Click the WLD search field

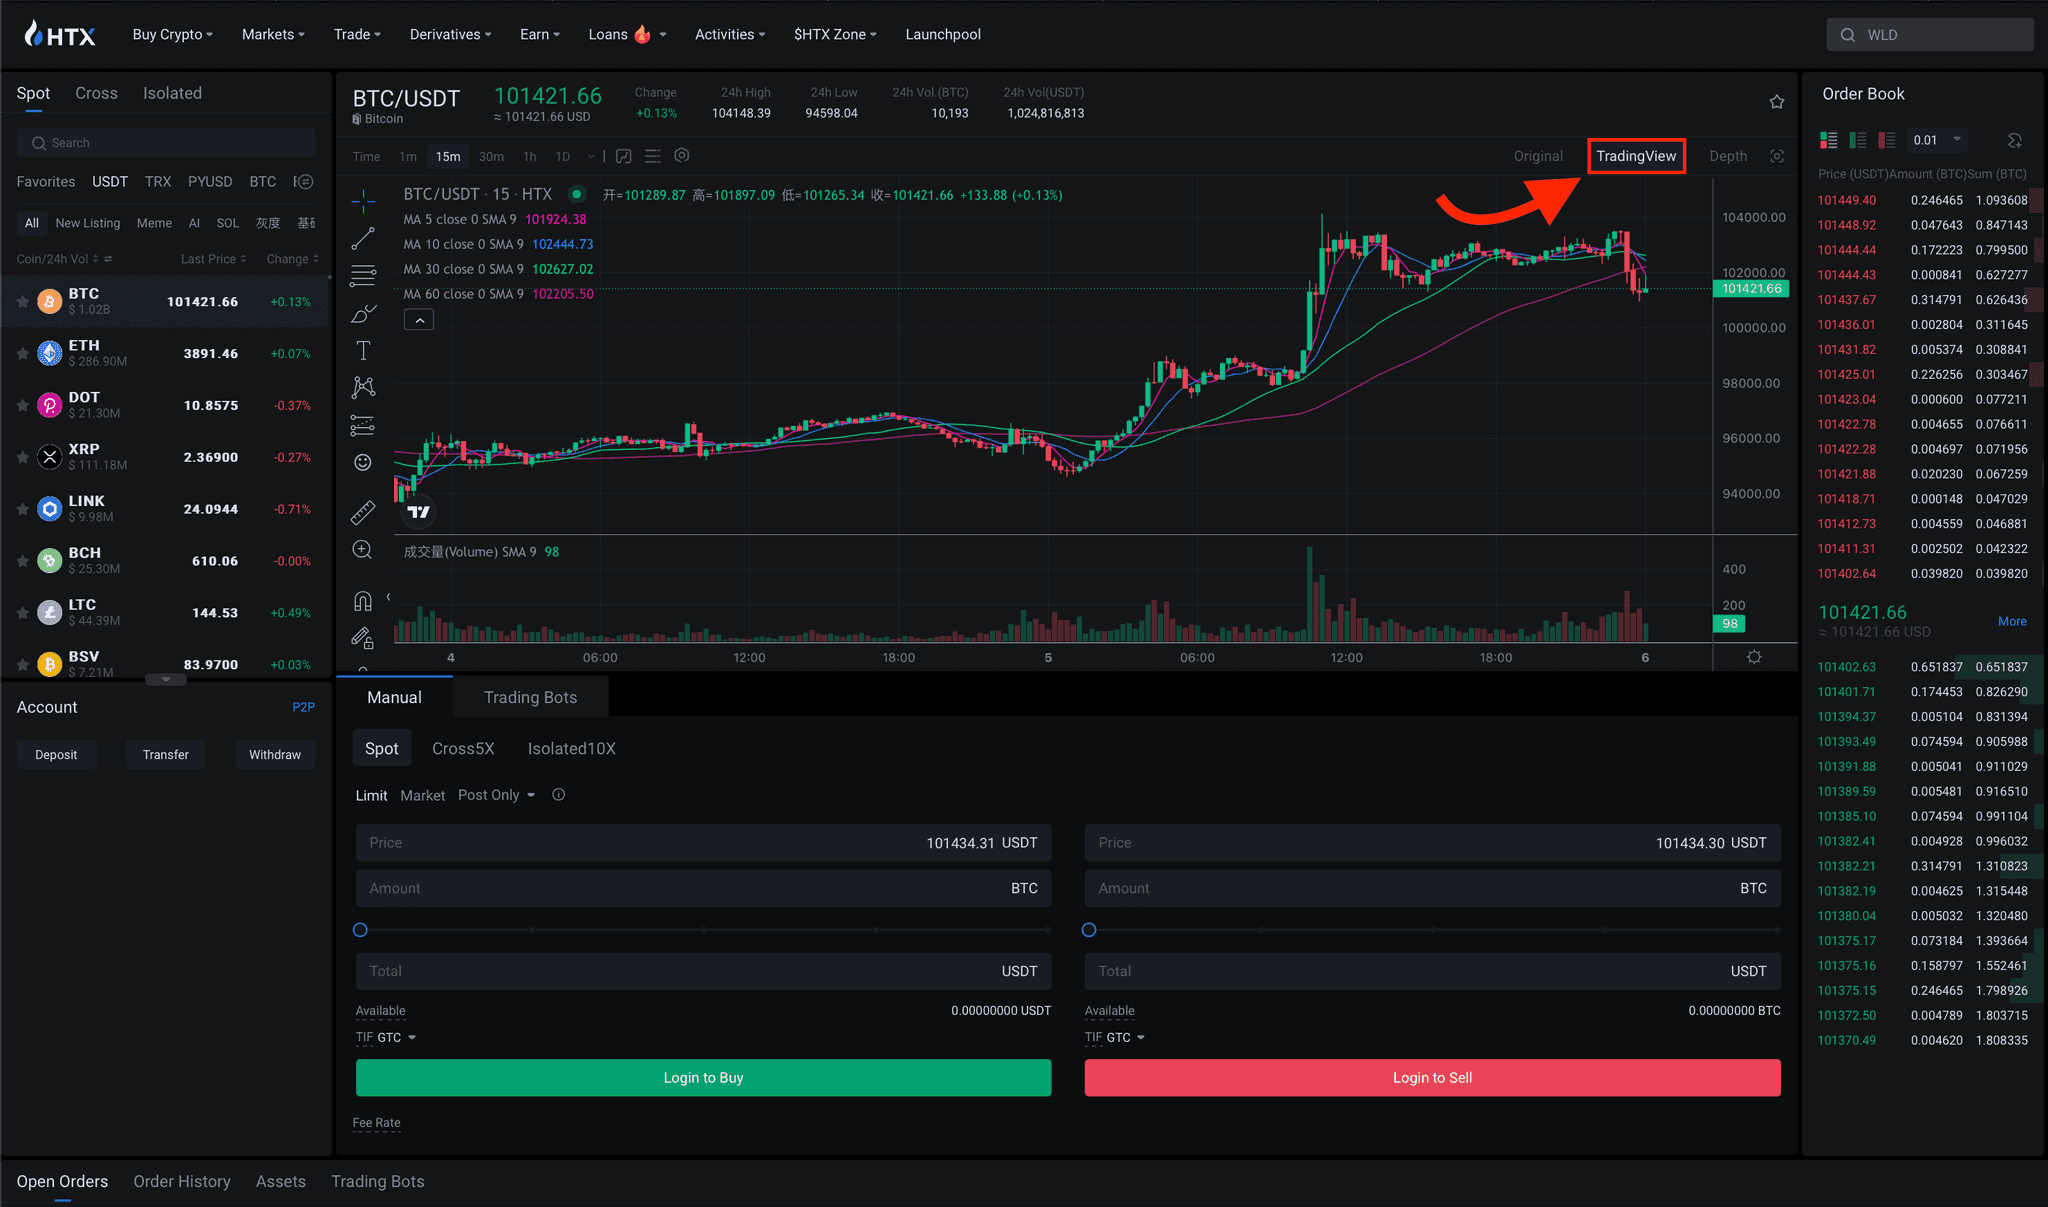point(1930,33)
